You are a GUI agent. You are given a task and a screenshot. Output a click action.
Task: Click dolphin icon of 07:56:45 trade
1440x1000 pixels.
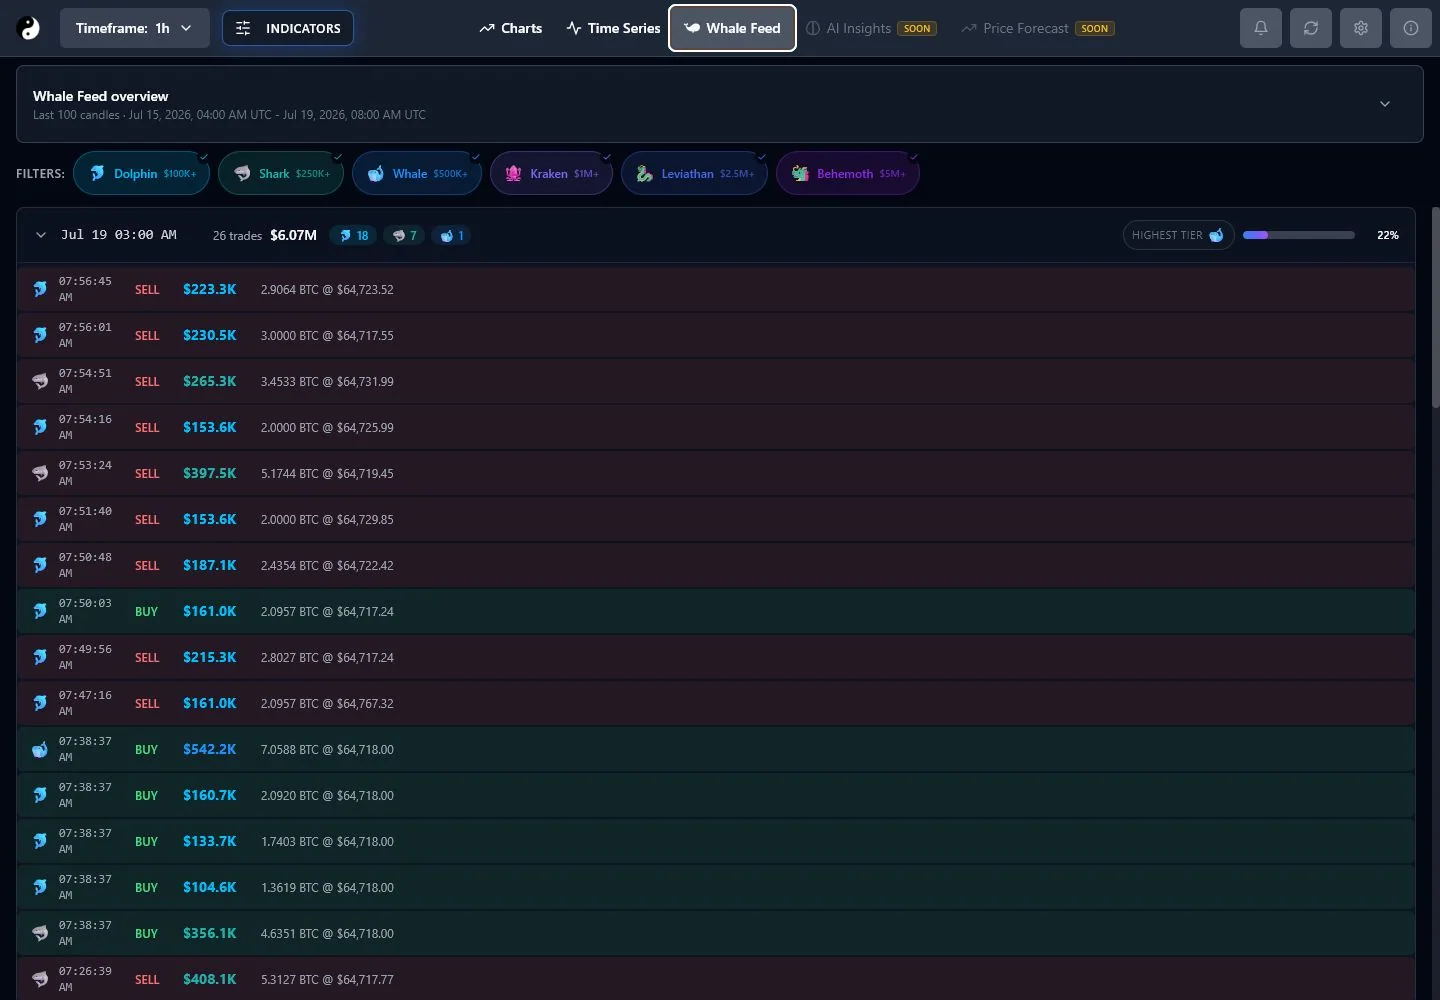click(x=40, y=289)
